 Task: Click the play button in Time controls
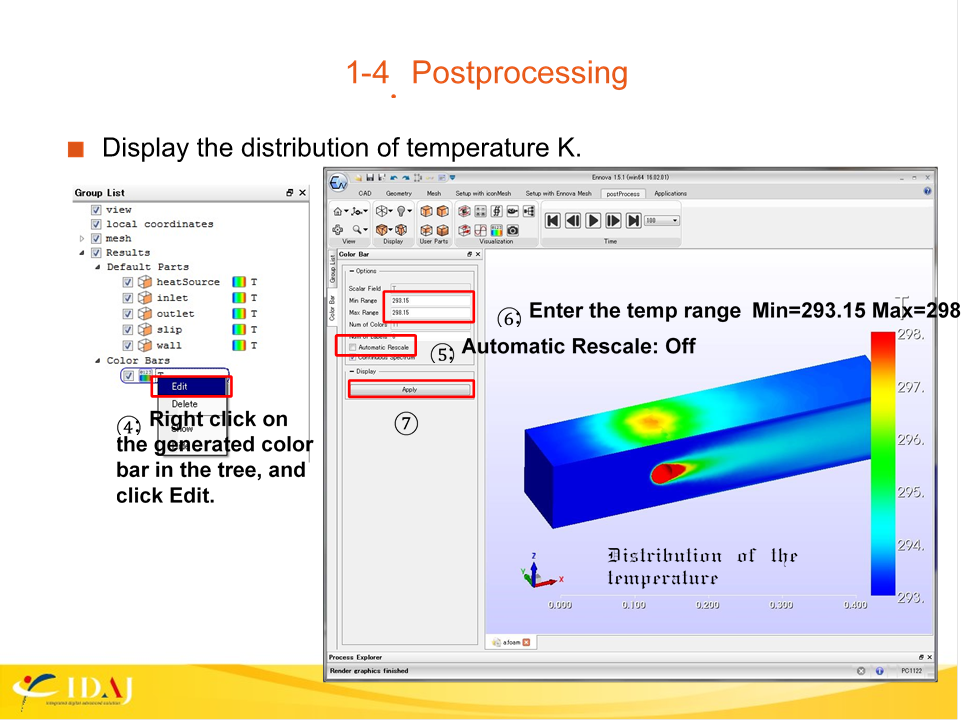tap(593, 220)
